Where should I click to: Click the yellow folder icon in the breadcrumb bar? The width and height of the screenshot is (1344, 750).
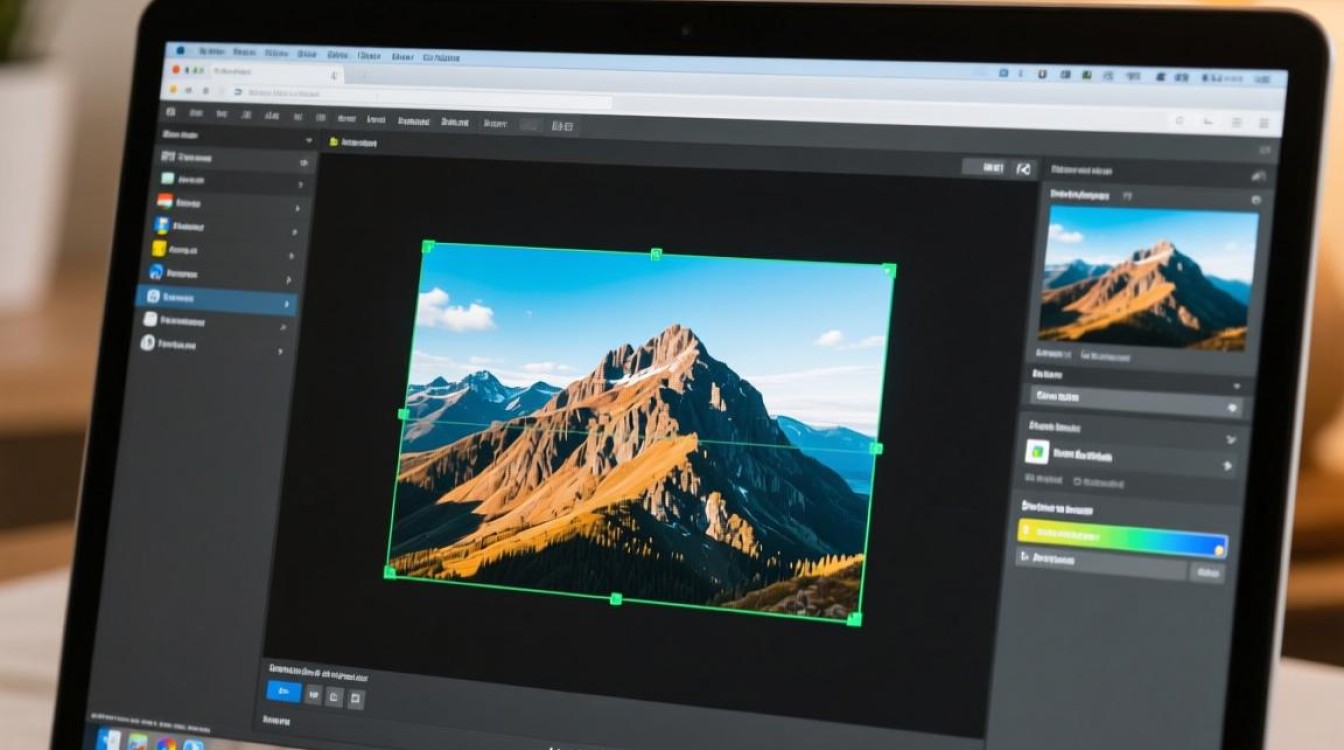pos(333,143)
